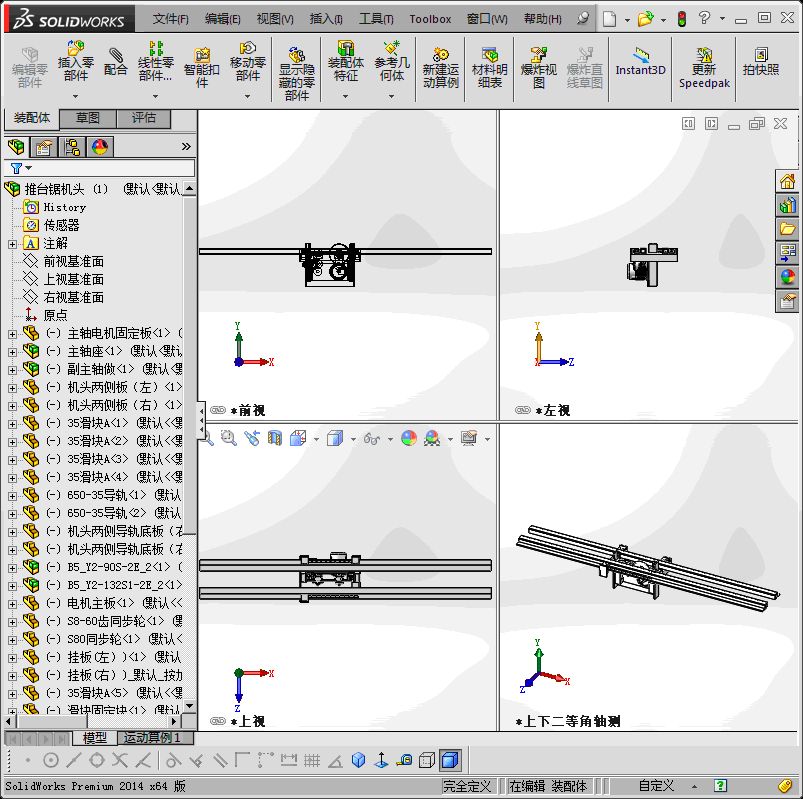Image resolution: width=803 pixels, height=799 pixels.
Task: Click Zoom to Area in view toolbar
Action: click(228, 438)
